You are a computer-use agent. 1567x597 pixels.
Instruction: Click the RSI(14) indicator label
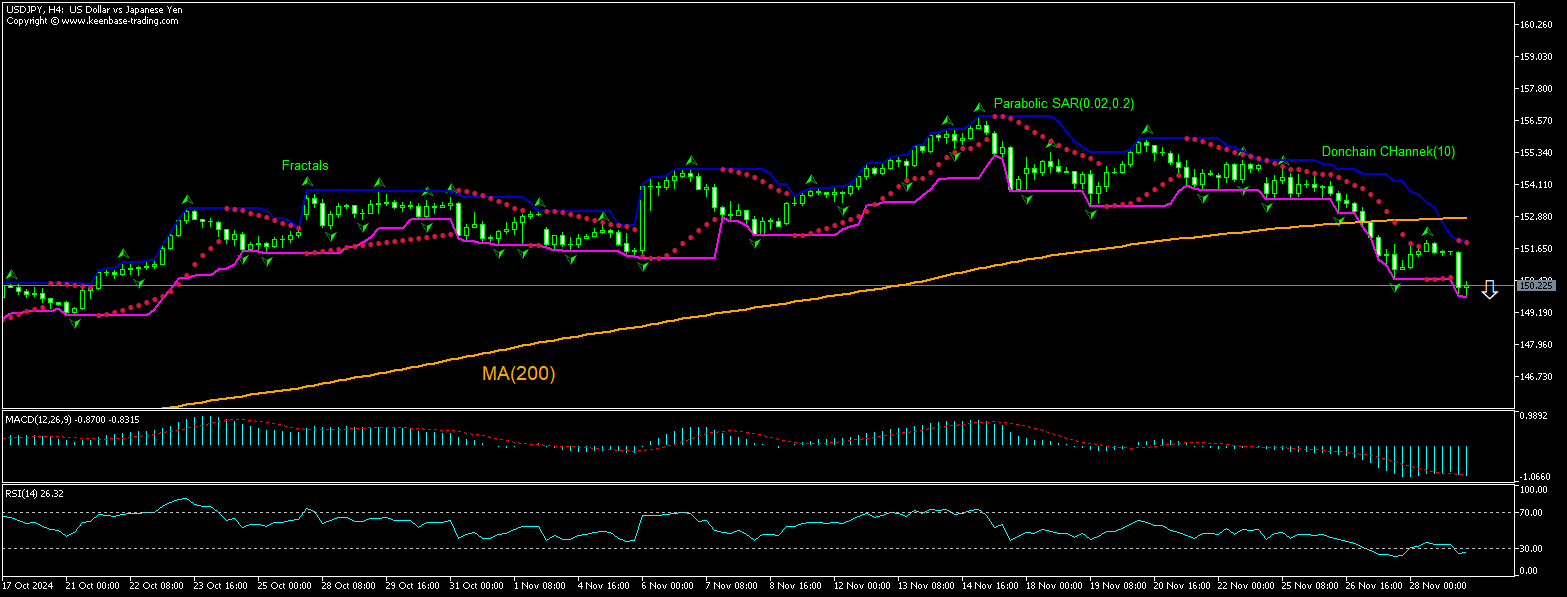point(21,493)
